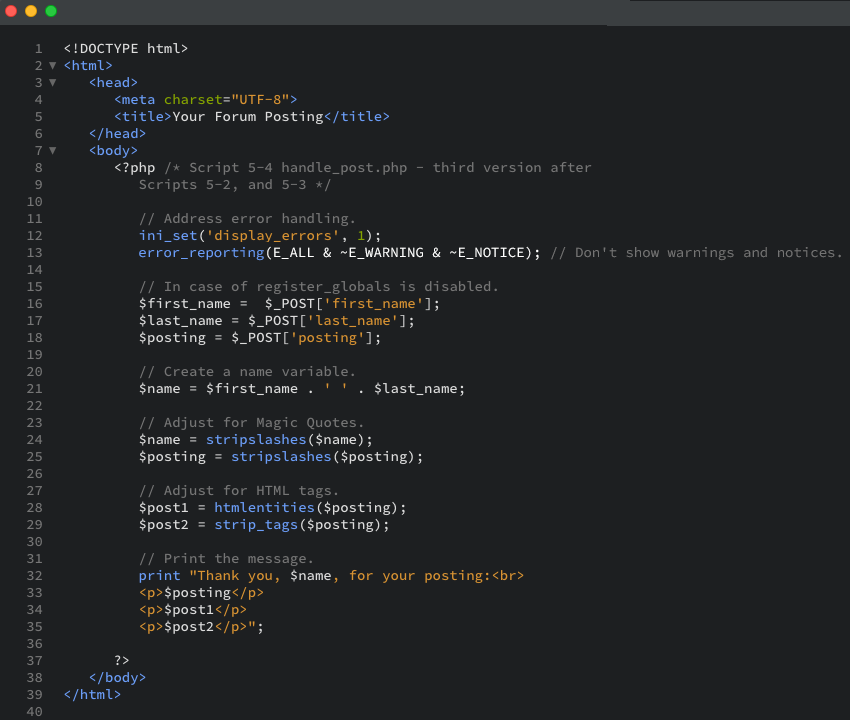Click line number 12 in gutter
The width and height of the screenshot is (850, 720).
(x=35, y=236)
